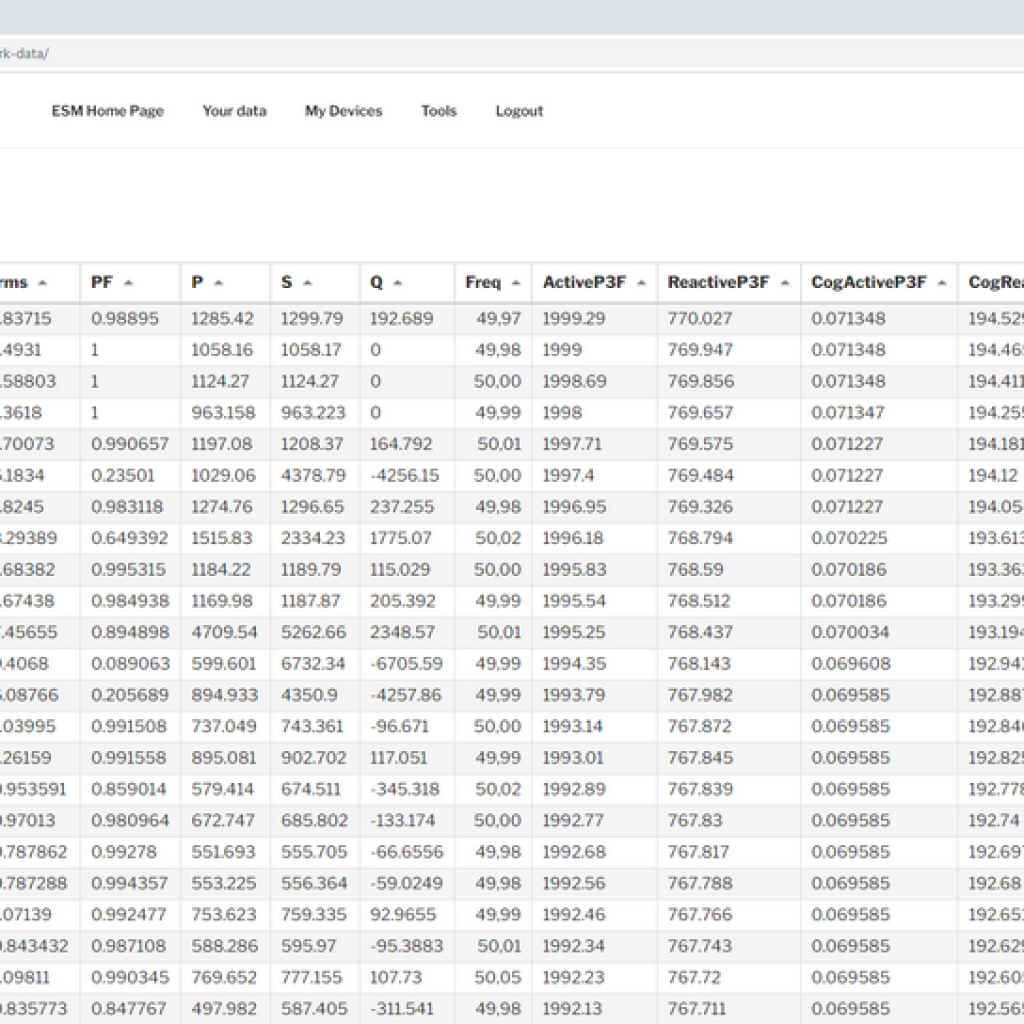Open the ESM Home Page link
The width and height of the screenshot is (1024, 1024).
click(107, 111)
